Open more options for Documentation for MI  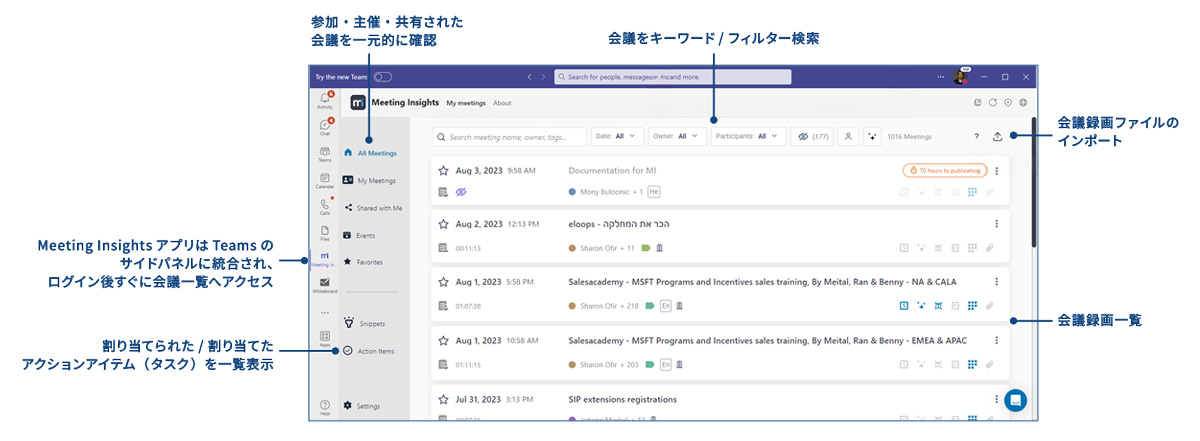tap(996, 170)
